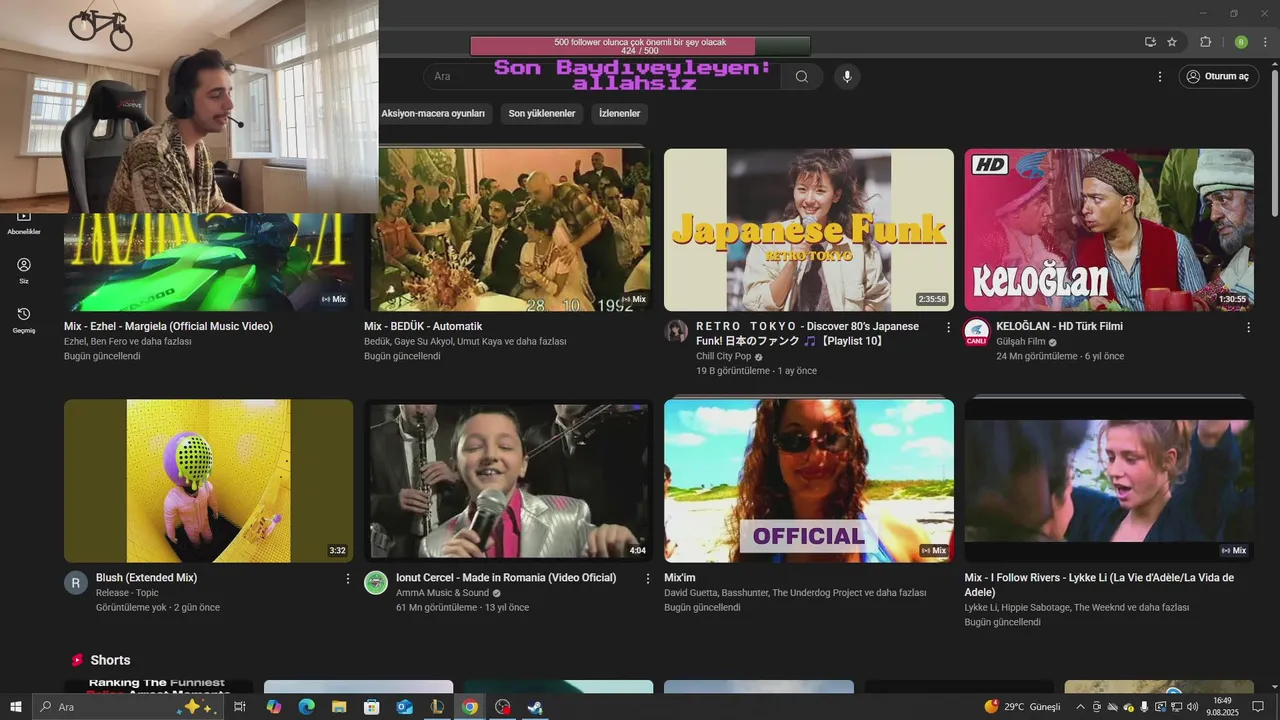Click title Mix - Ezhel - Margiela
This screenshot has height=720, width=1280.
point(168,327)
